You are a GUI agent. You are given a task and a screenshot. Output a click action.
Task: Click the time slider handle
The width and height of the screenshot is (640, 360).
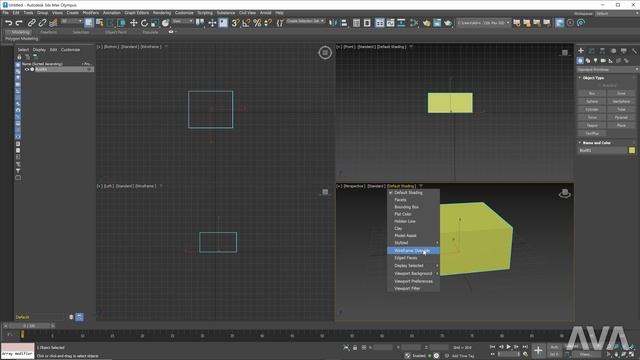click(29, 326)
